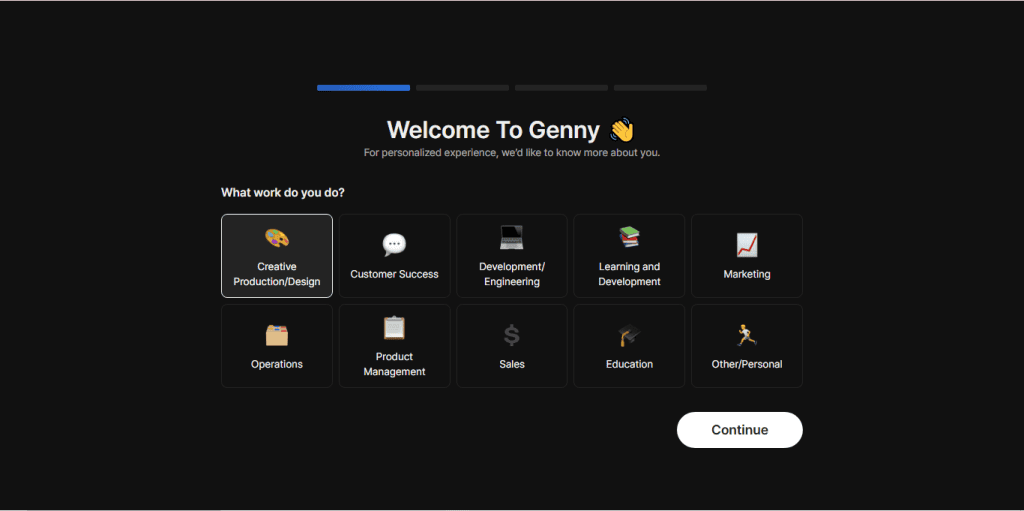Pick the books icon for Learning and Development

pos(629,238)
